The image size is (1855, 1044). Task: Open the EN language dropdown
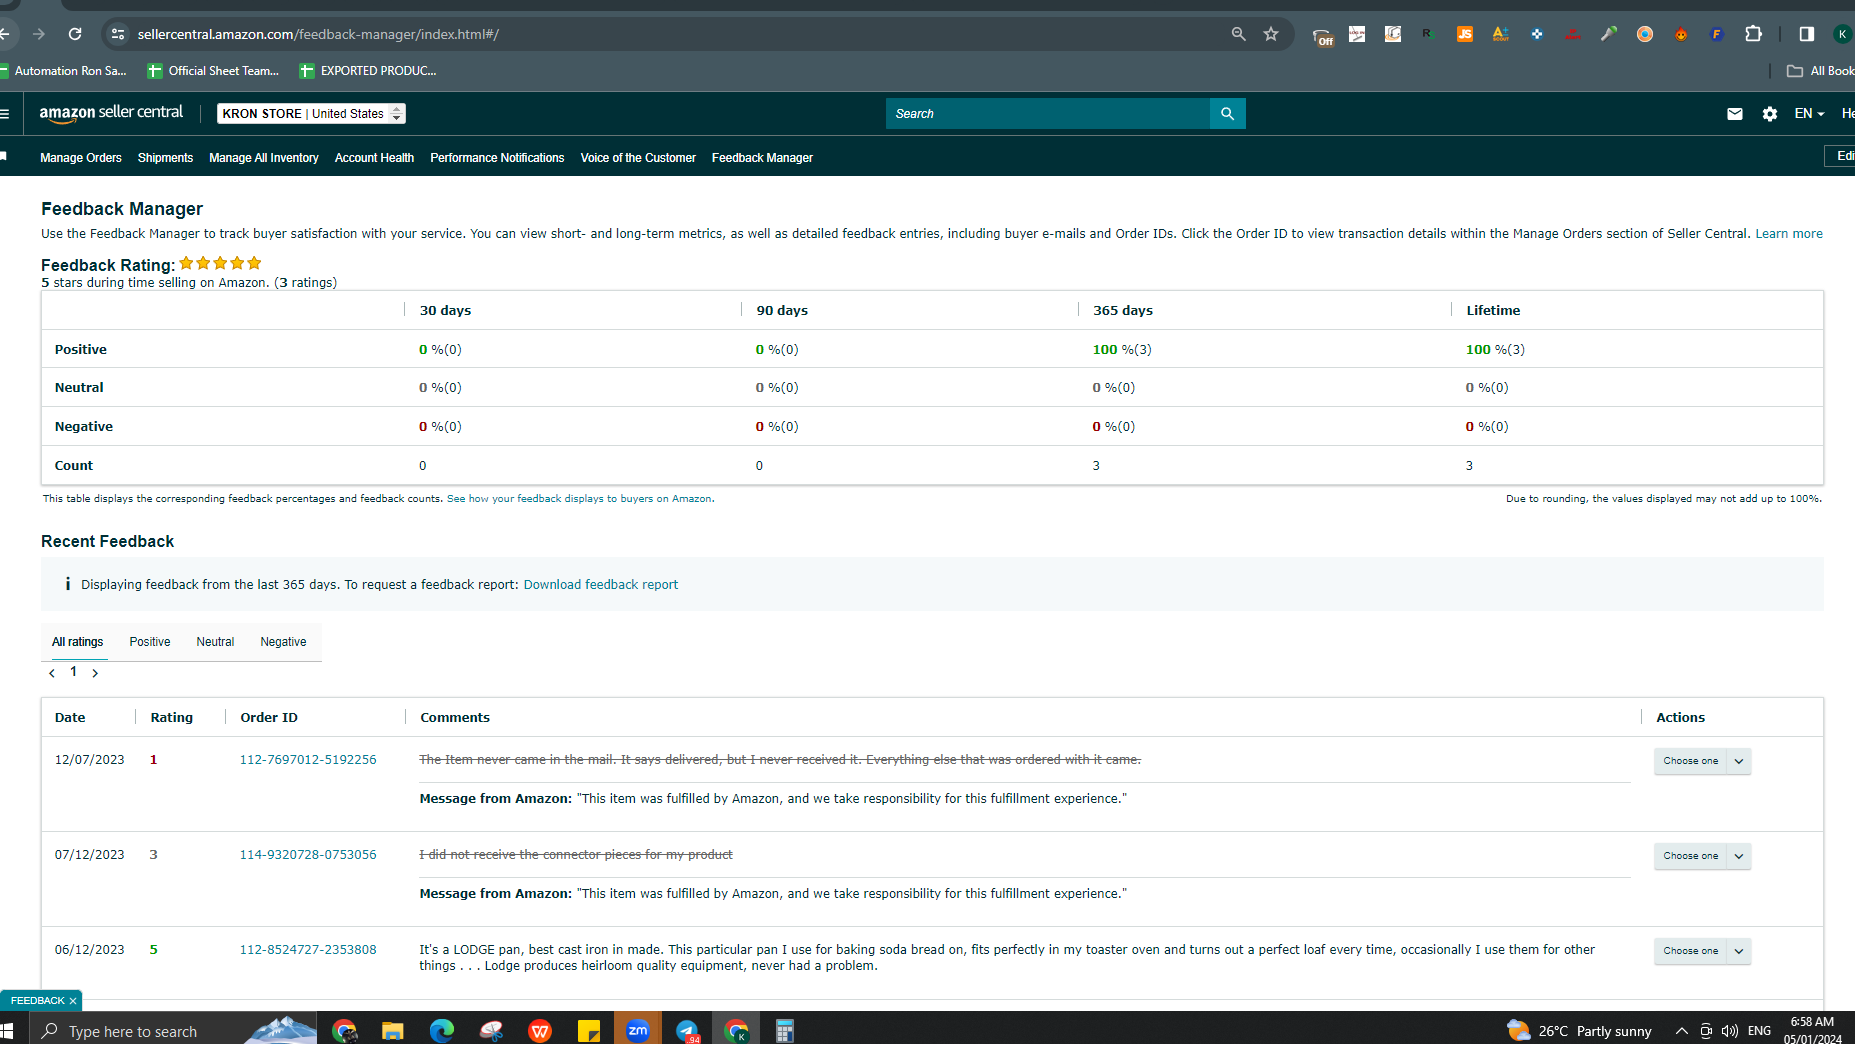(x=1809, y=114)
